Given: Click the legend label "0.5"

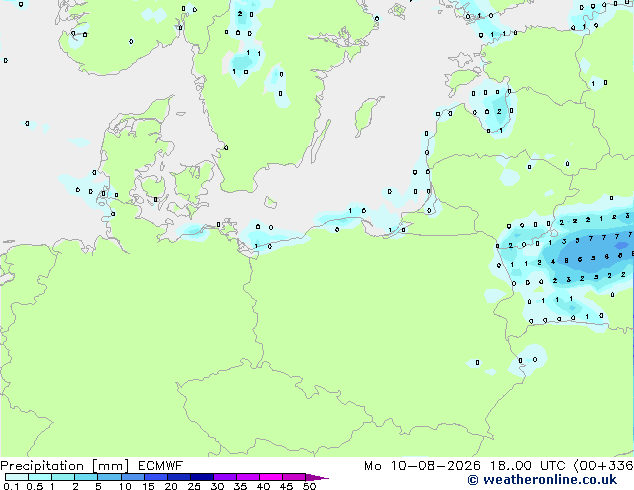Looking at the screenshot, I should [x=35, y=486].
